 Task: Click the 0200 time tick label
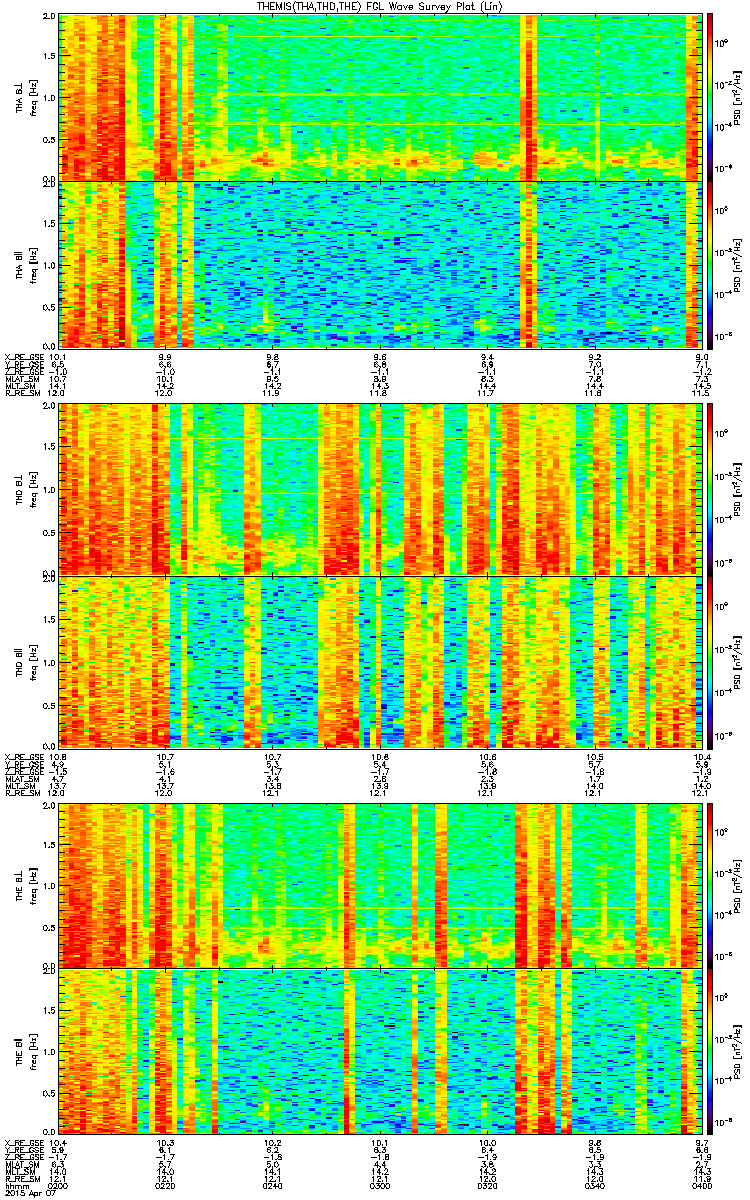pos(59,1185)
